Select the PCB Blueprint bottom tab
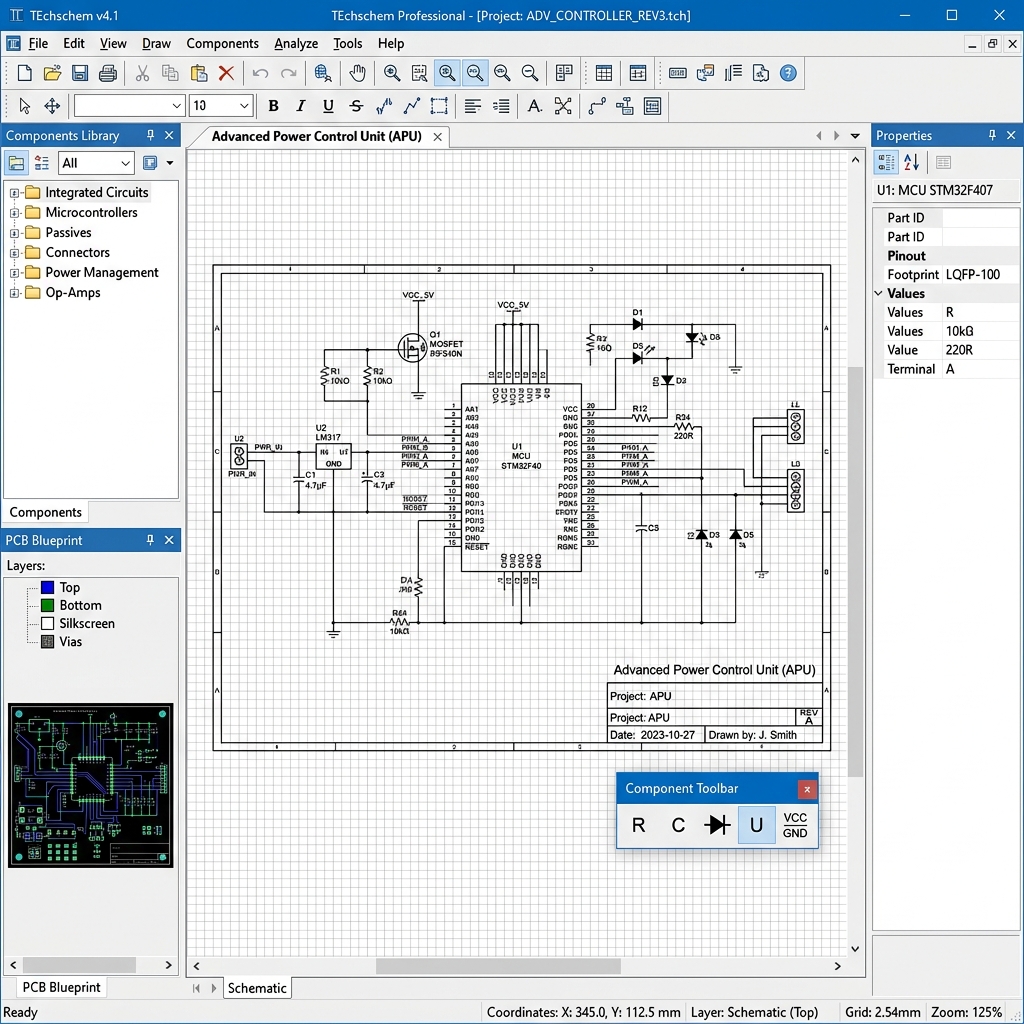 click(x=61, y=987)
